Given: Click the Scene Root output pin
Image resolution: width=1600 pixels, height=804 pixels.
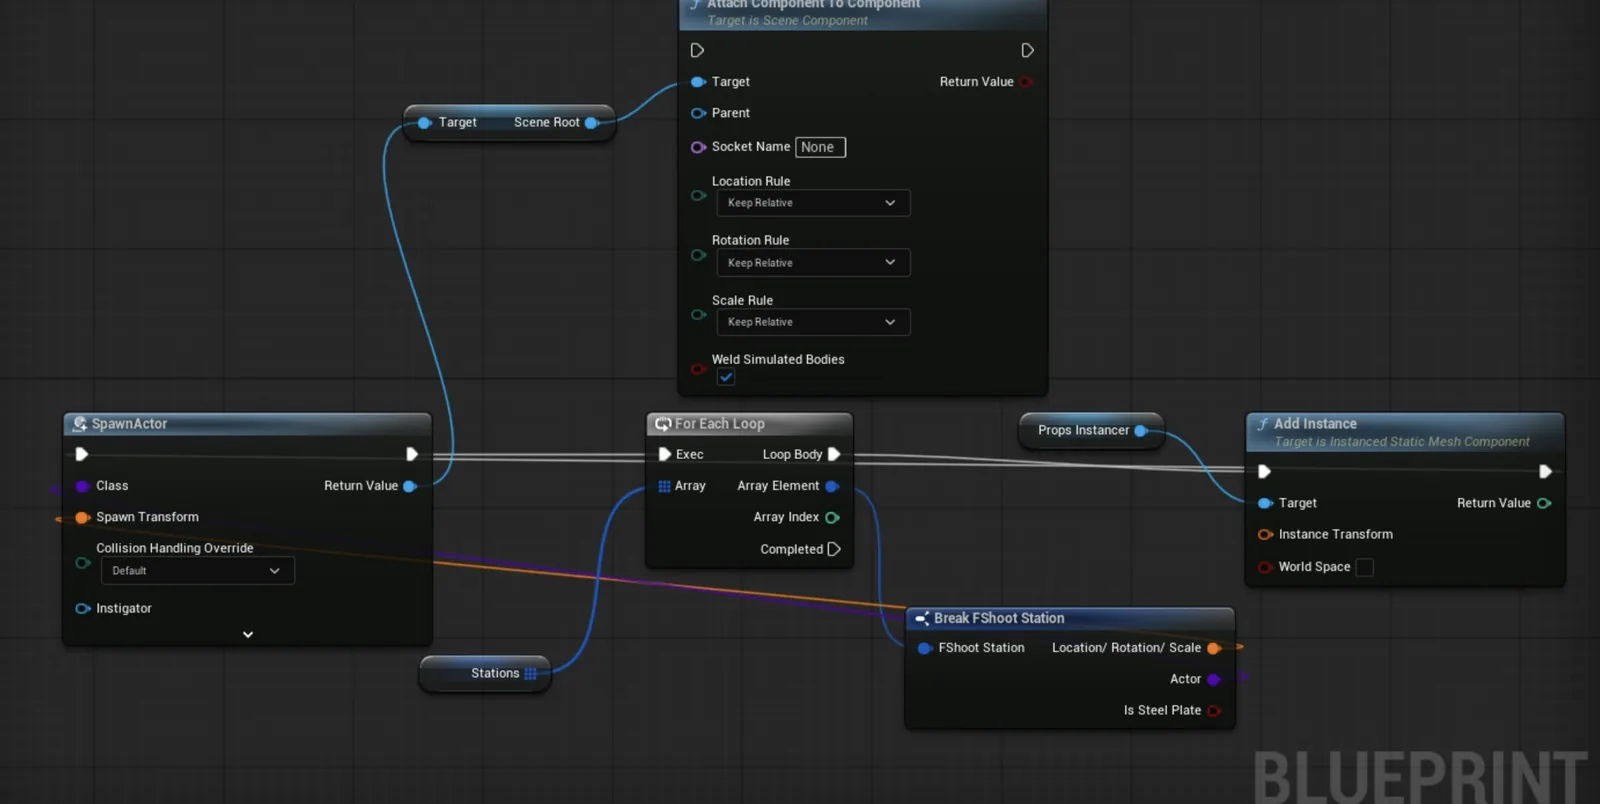Looking at the screenshot, I should (591, 123).
